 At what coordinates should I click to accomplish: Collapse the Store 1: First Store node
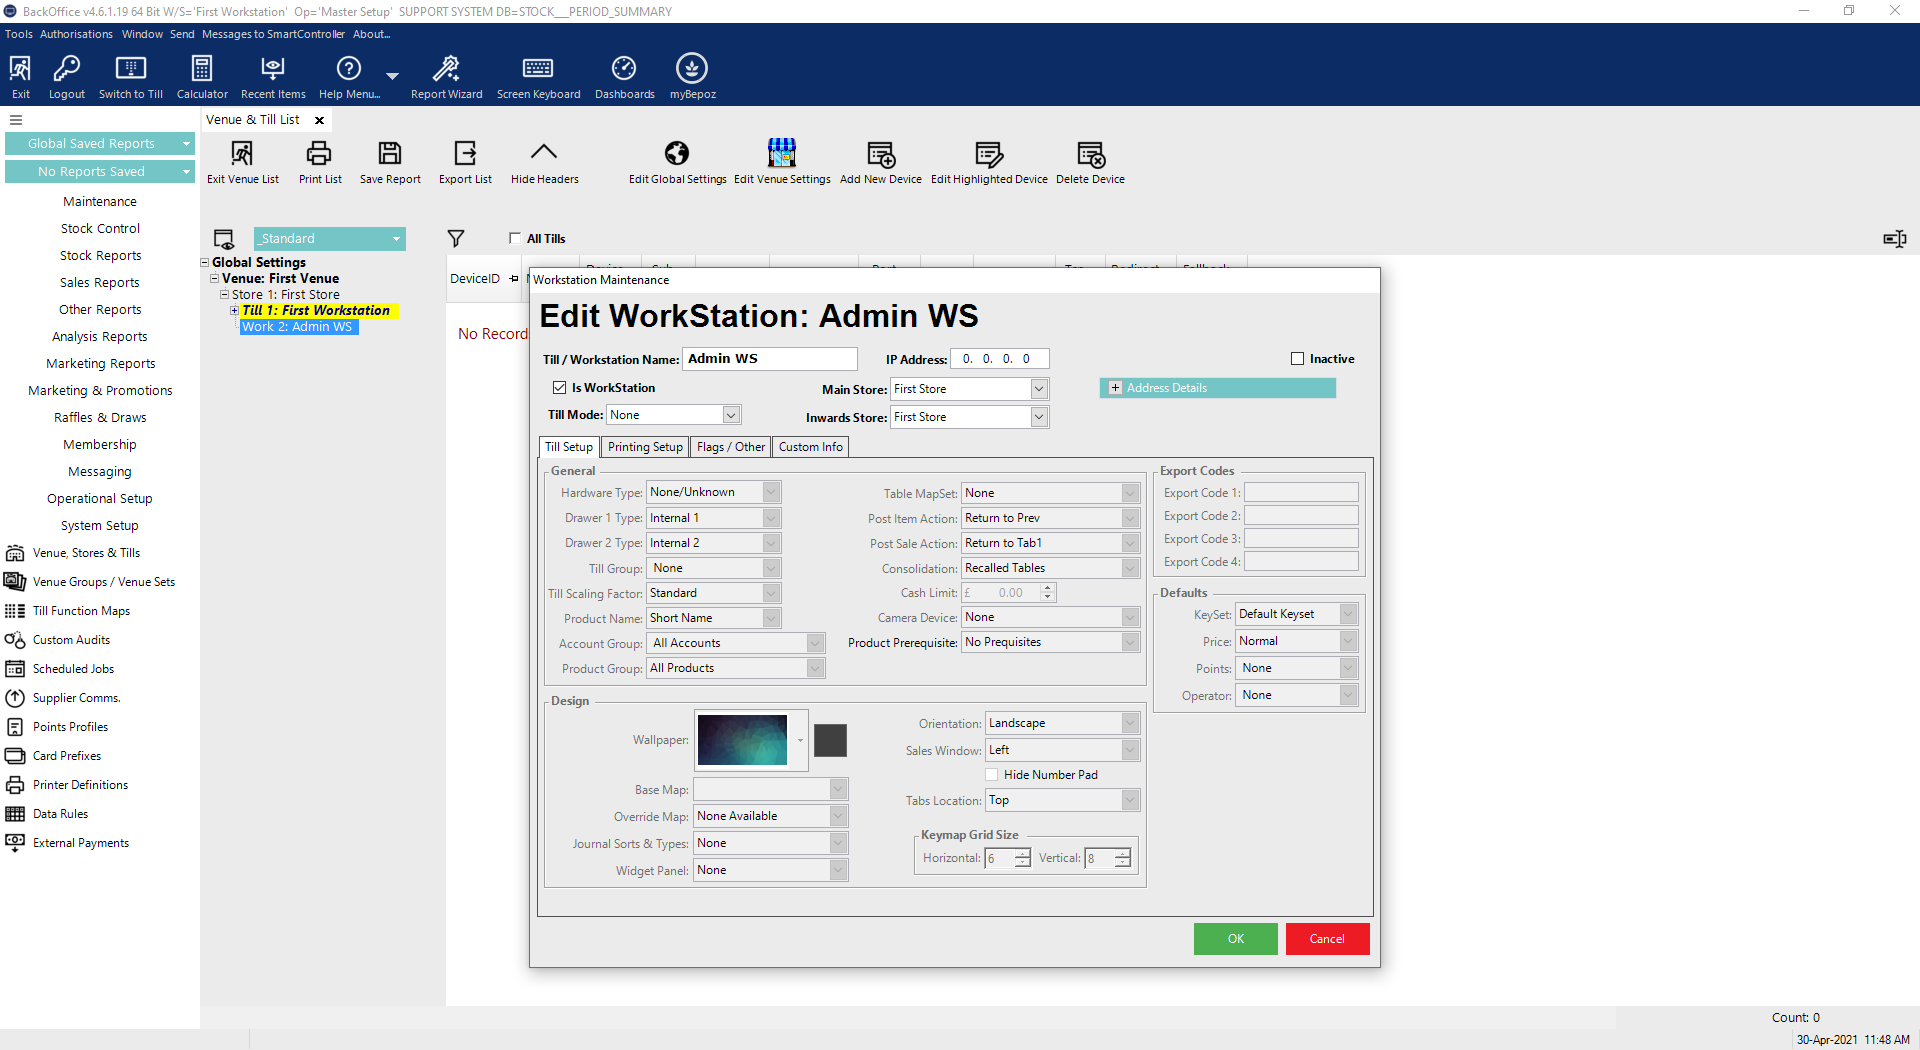224,294
